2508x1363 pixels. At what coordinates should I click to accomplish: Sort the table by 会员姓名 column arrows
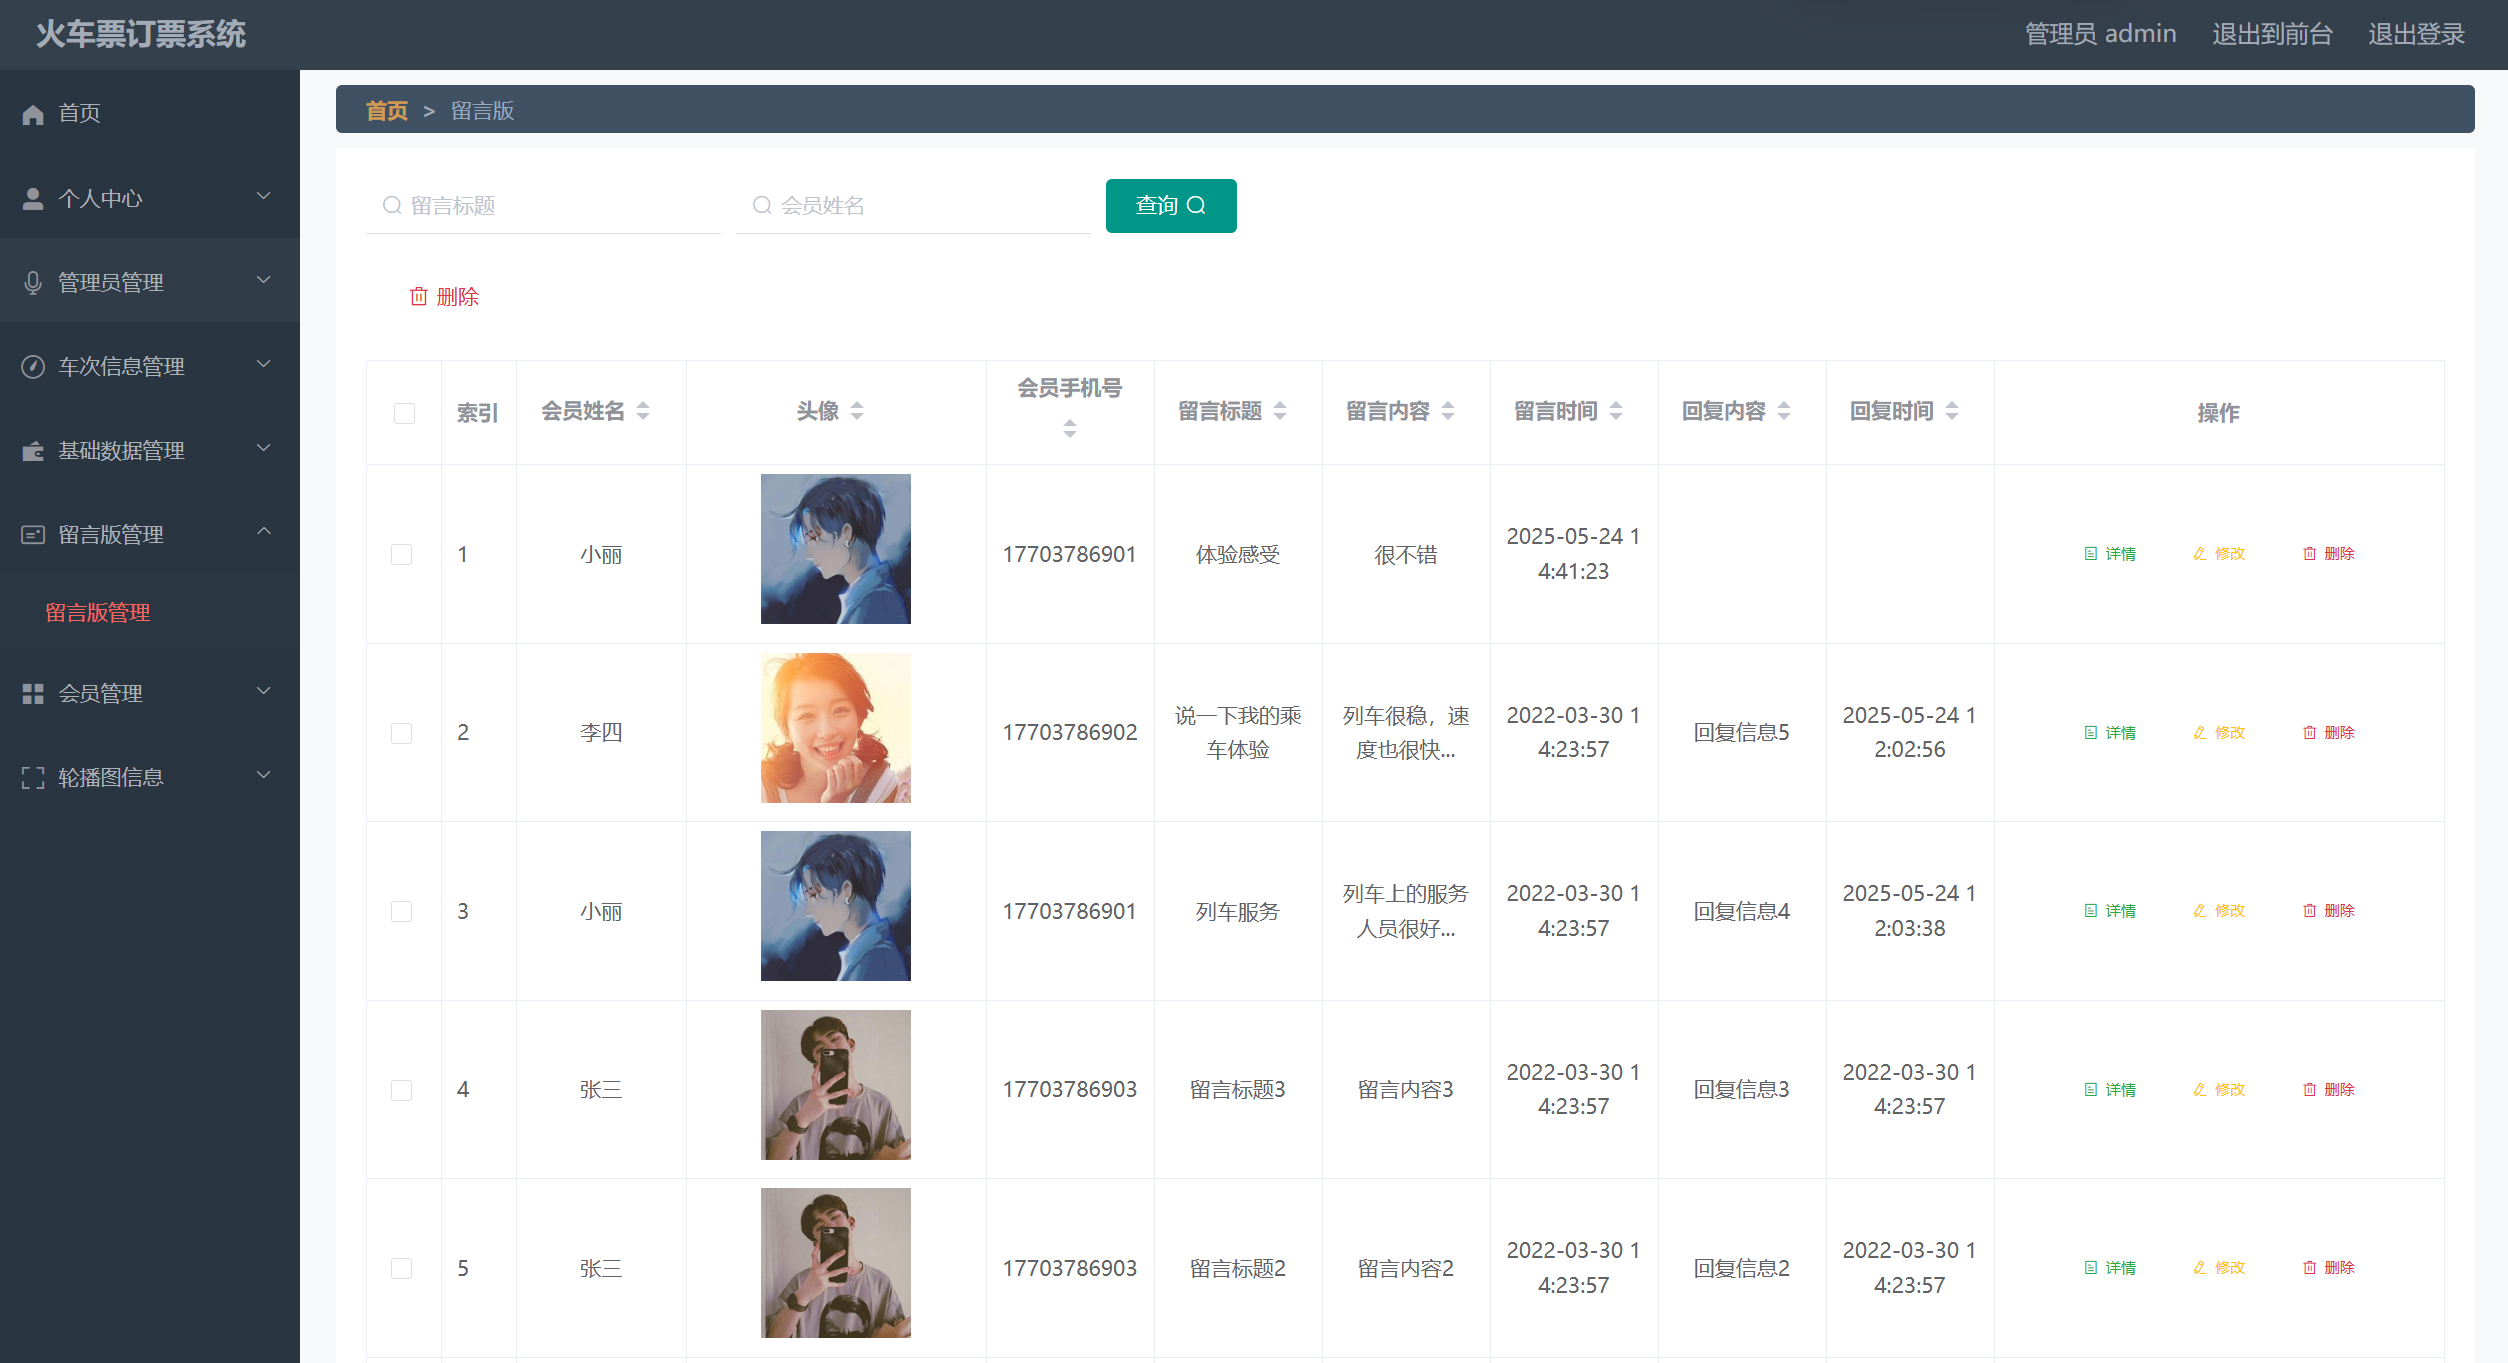643,411
